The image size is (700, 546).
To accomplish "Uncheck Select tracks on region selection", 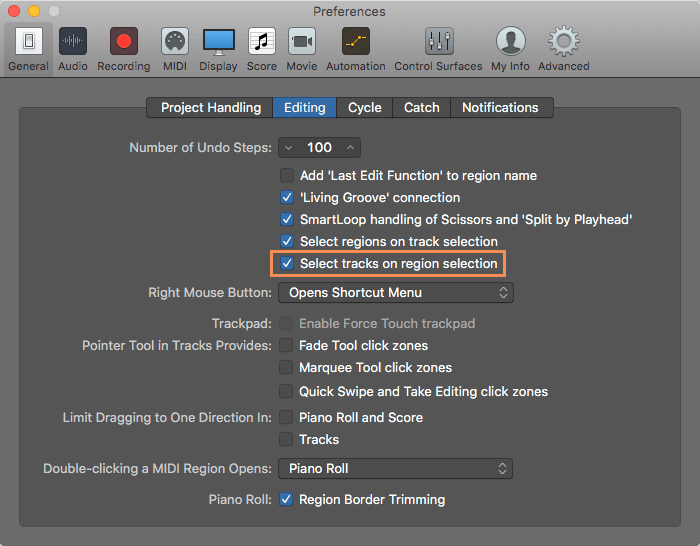I will [287, 263].
